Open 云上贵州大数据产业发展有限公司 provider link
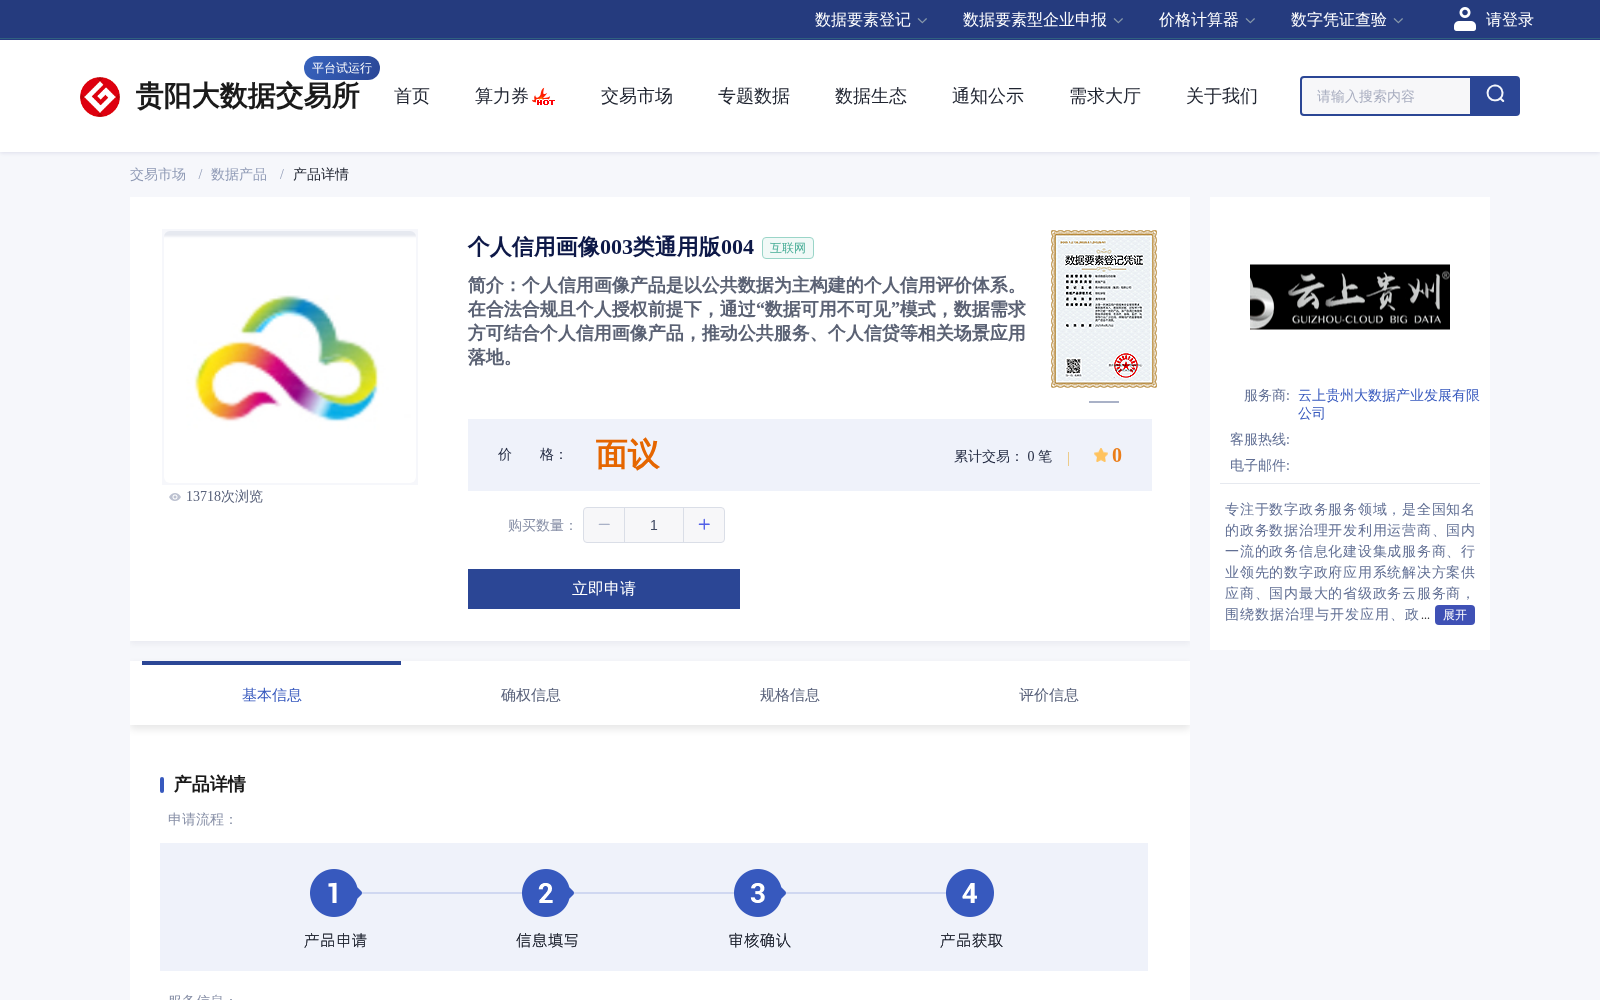This screenshot has height=1000, width=1600. coord(1388,404)
